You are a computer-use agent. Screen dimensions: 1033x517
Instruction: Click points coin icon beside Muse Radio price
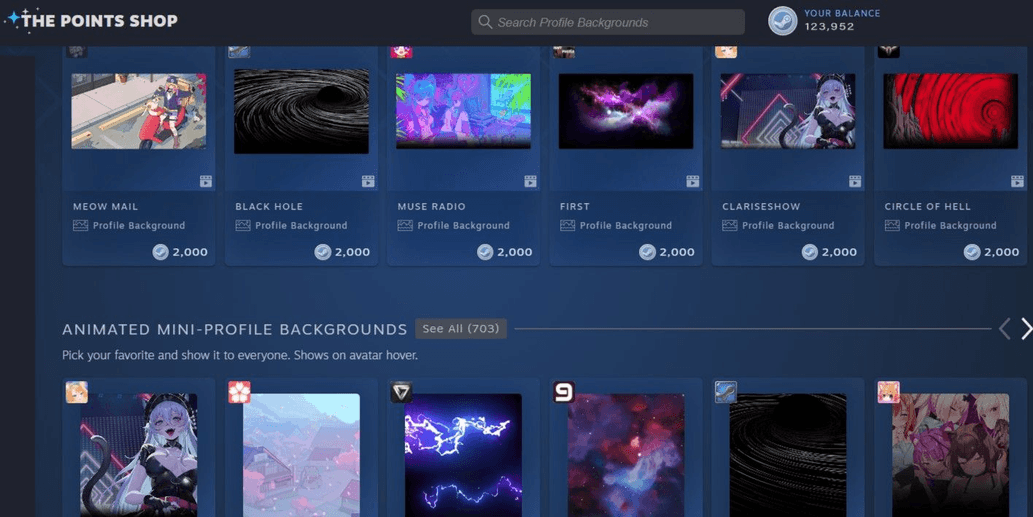pos(485,252)
